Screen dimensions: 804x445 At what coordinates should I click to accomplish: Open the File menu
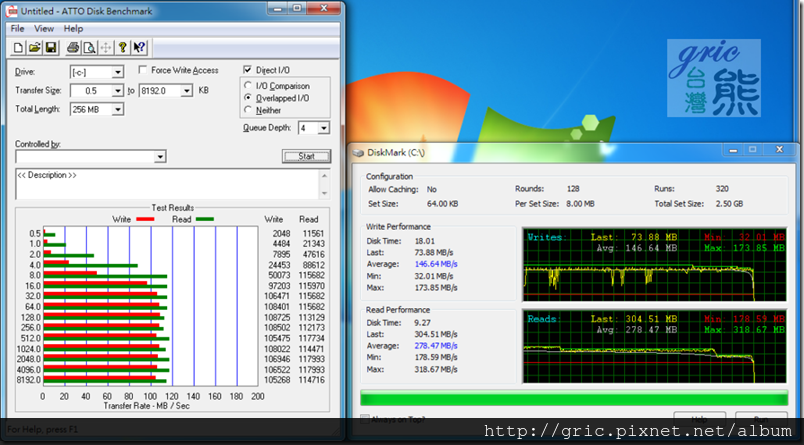coord(17,29)
